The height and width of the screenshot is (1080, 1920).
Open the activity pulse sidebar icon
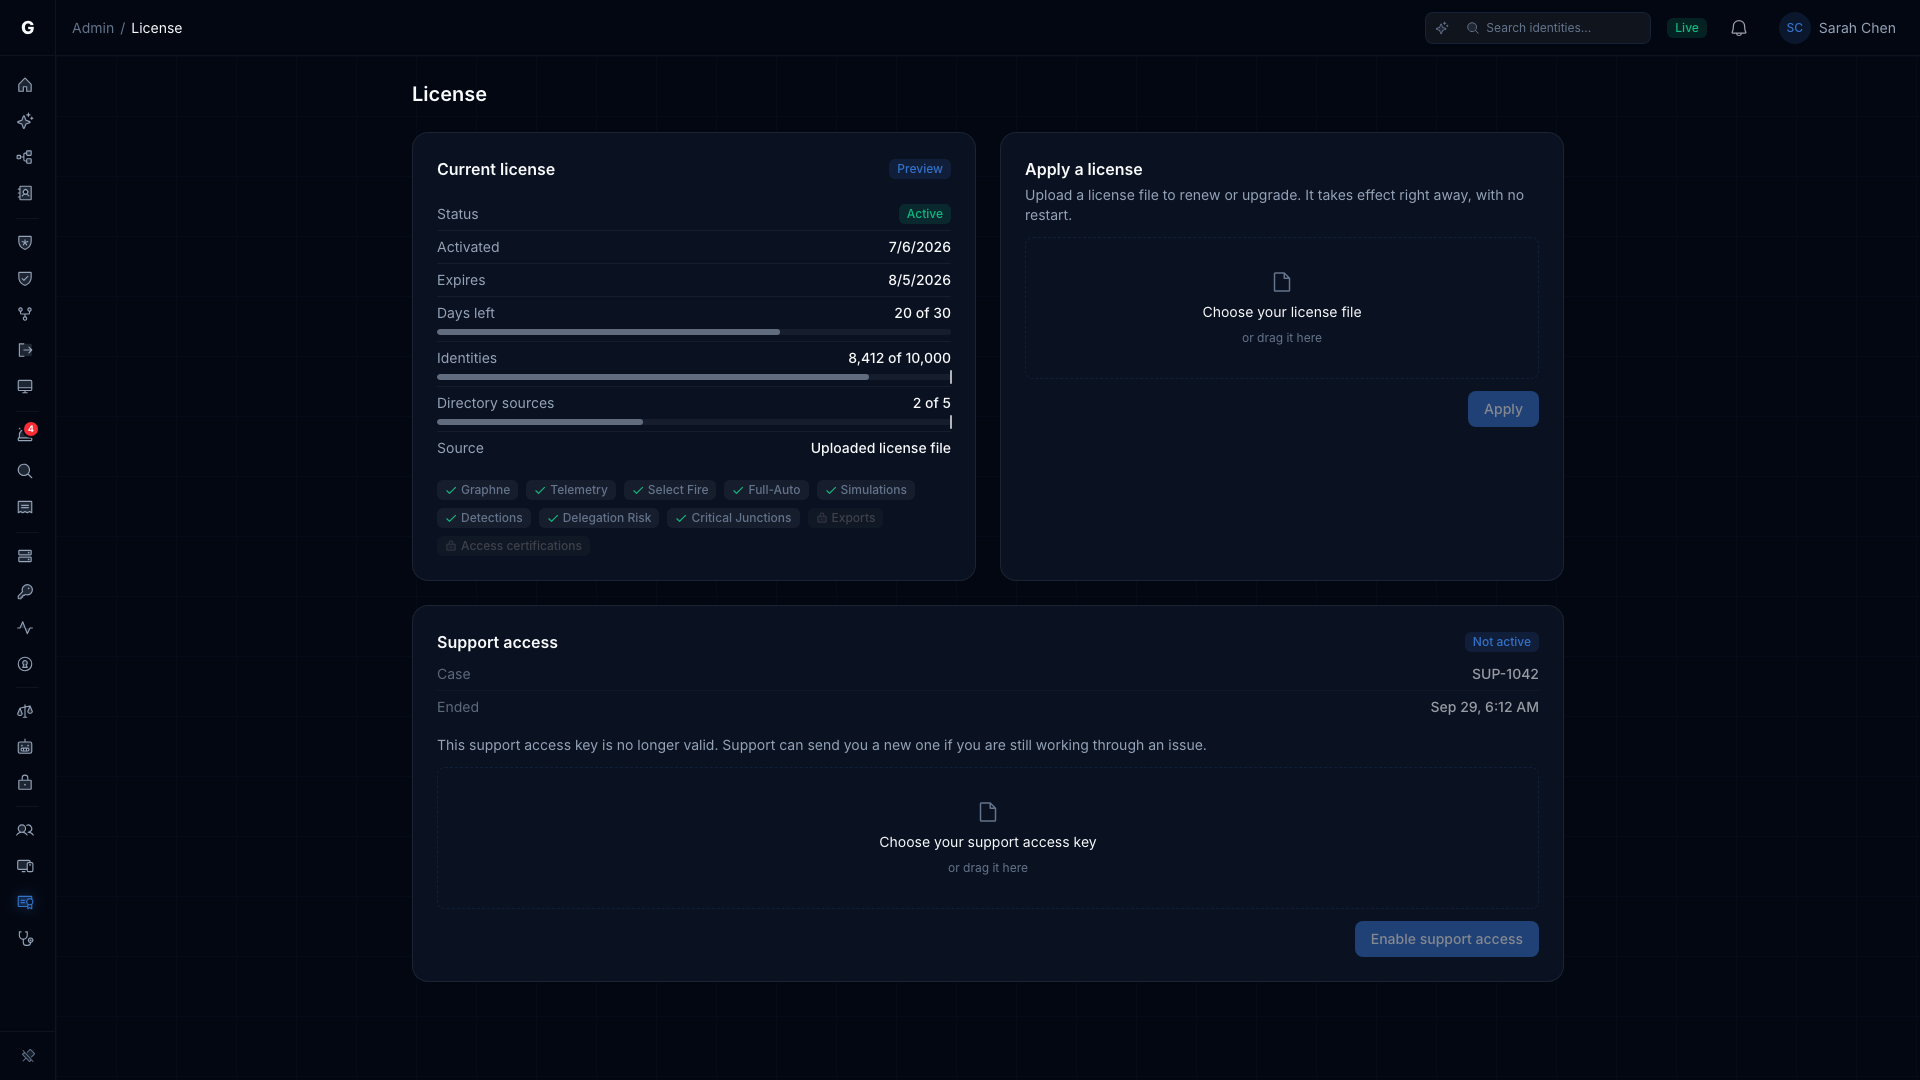coord(25,628)
